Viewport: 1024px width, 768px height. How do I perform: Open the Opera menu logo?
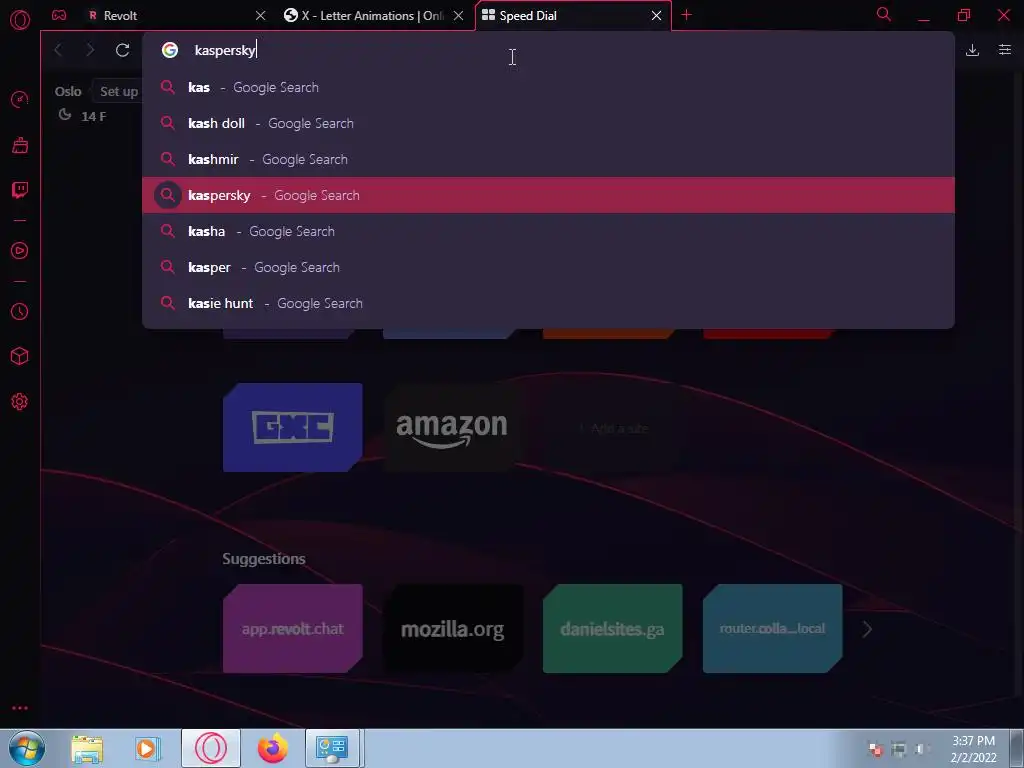tap(20, 20)
